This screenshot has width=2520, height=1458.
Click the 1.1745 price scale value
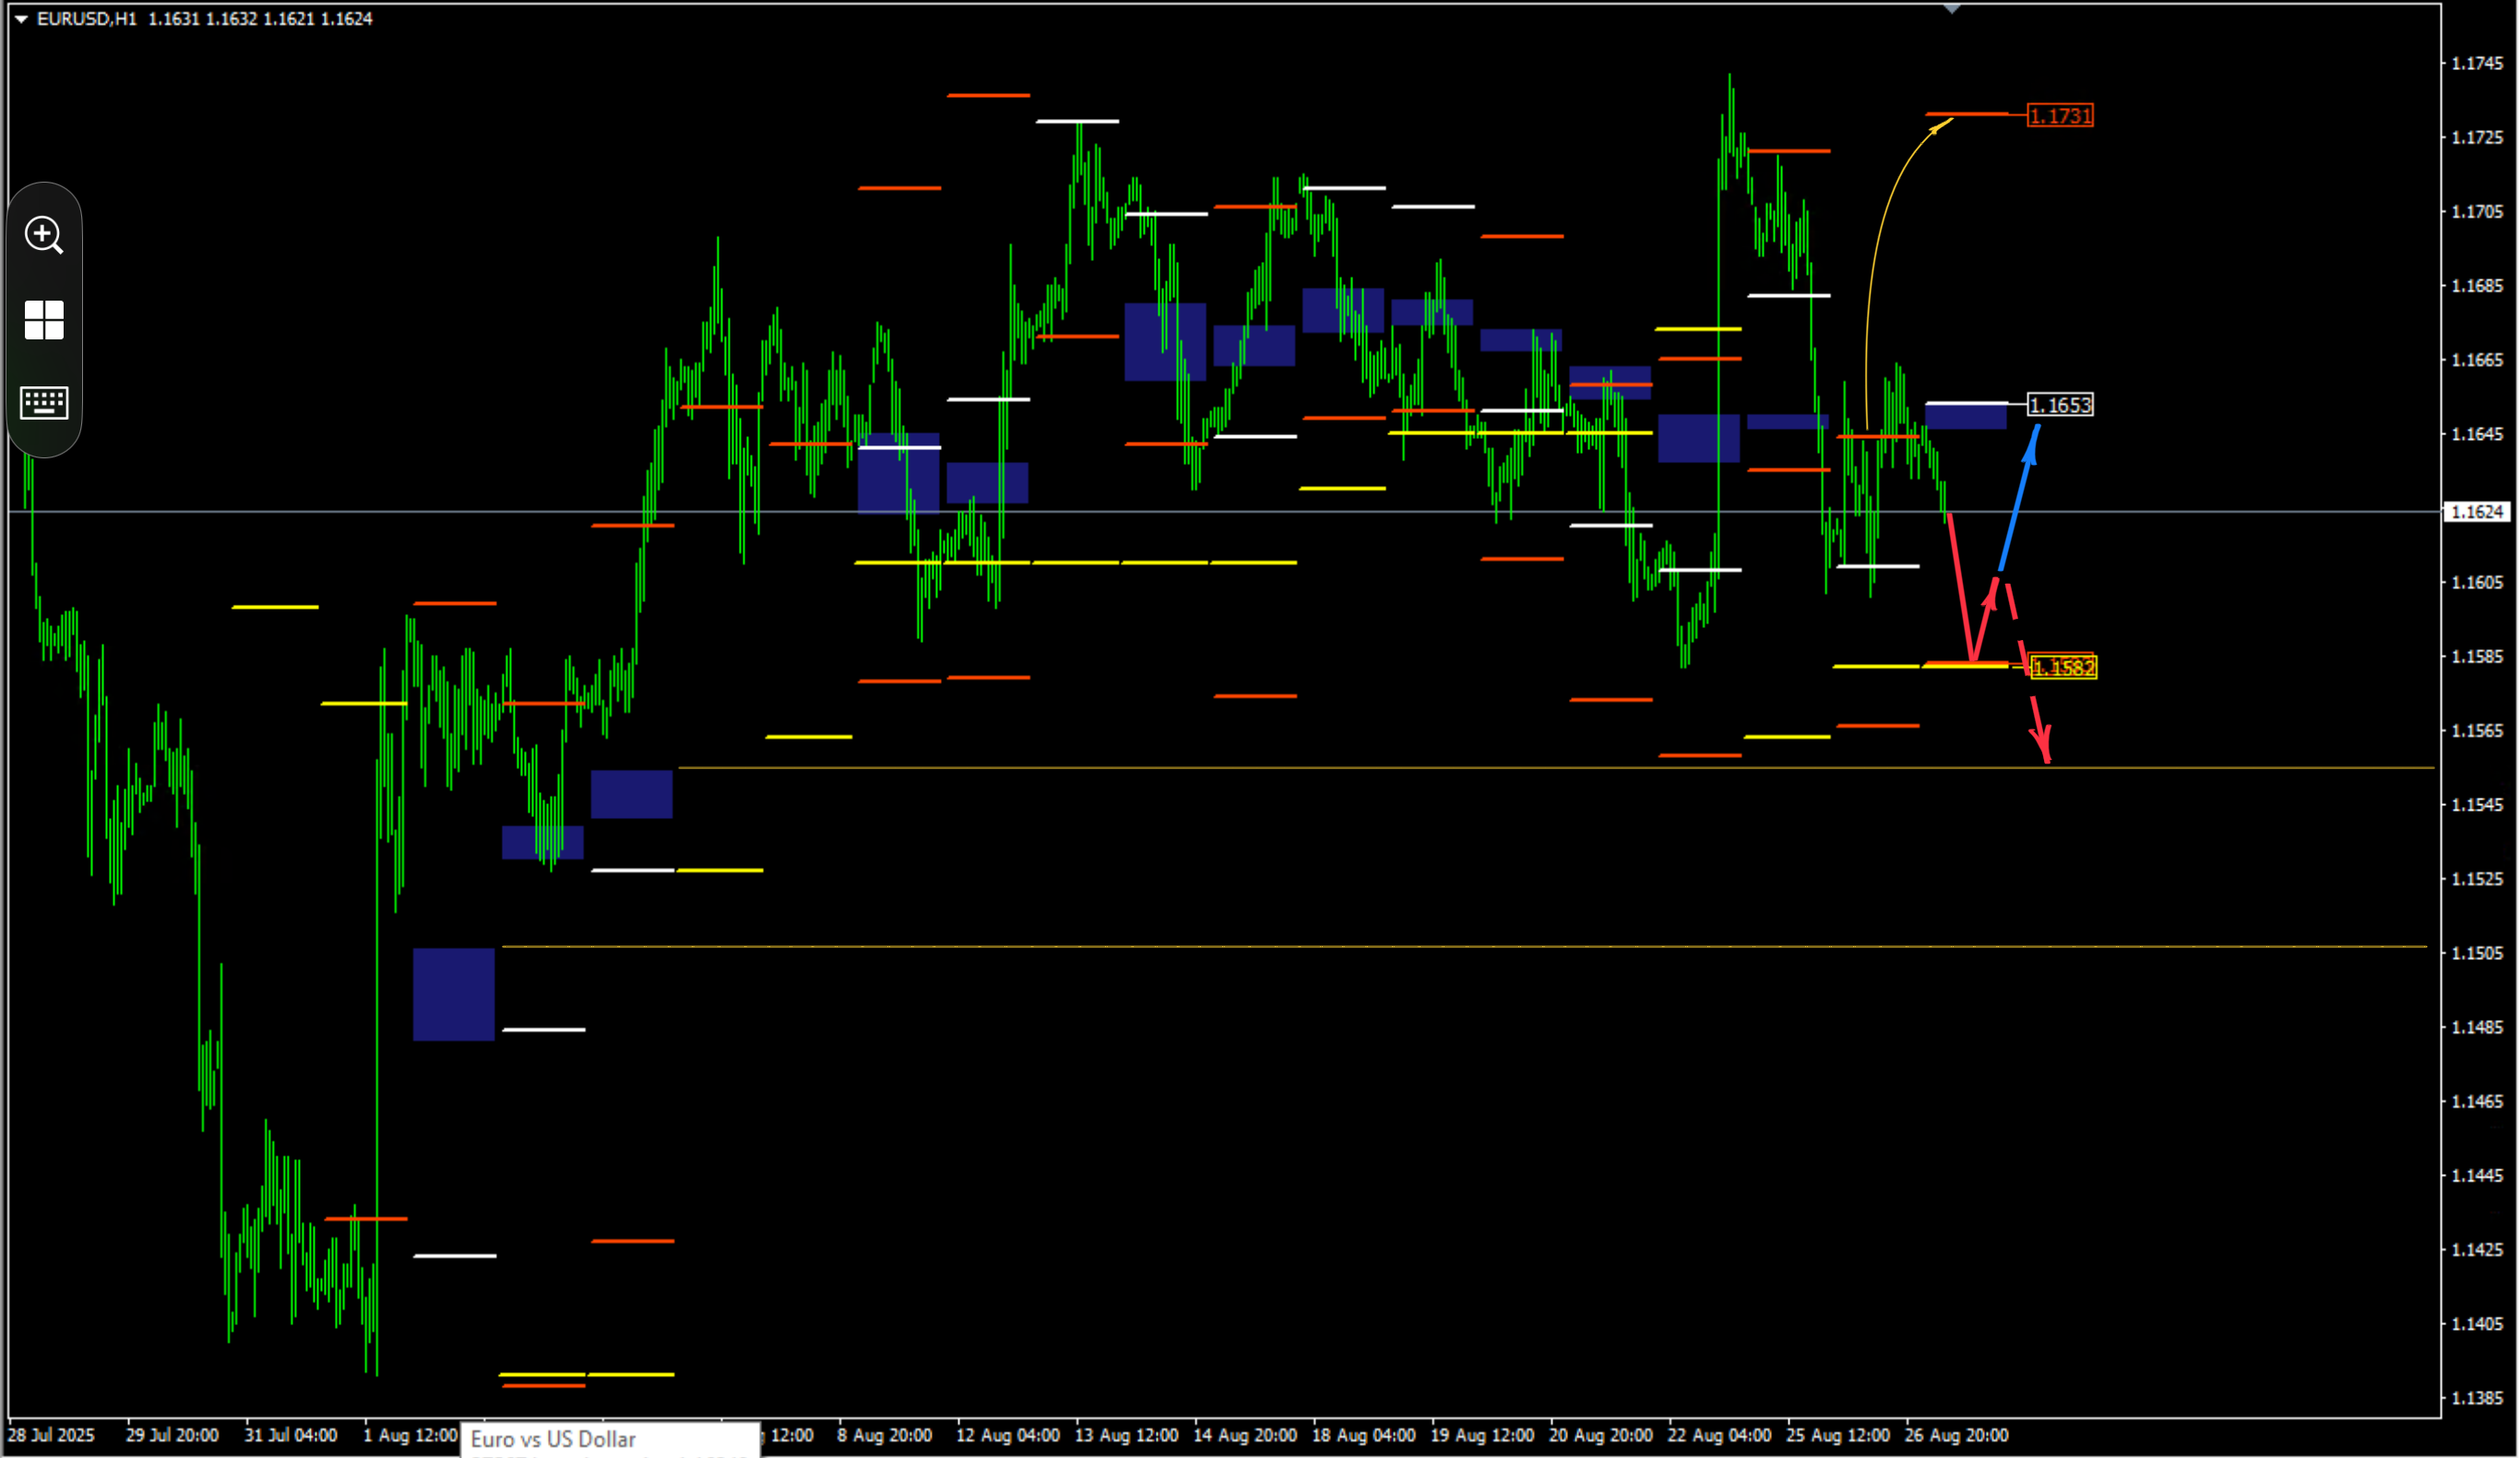coord(2476,64)
